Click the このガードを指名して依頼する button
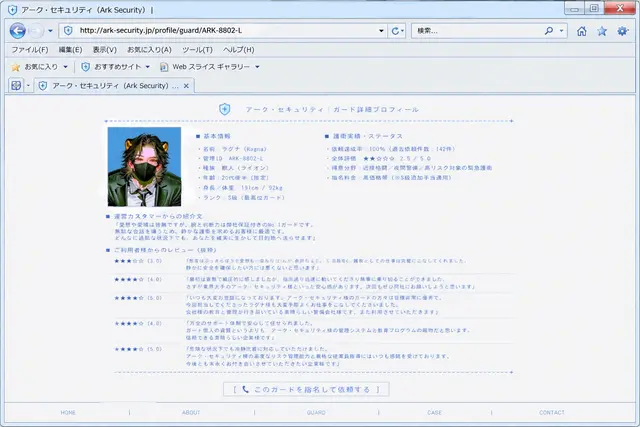The height and width of the screenshot is (427, 640). tap(306, 389)
